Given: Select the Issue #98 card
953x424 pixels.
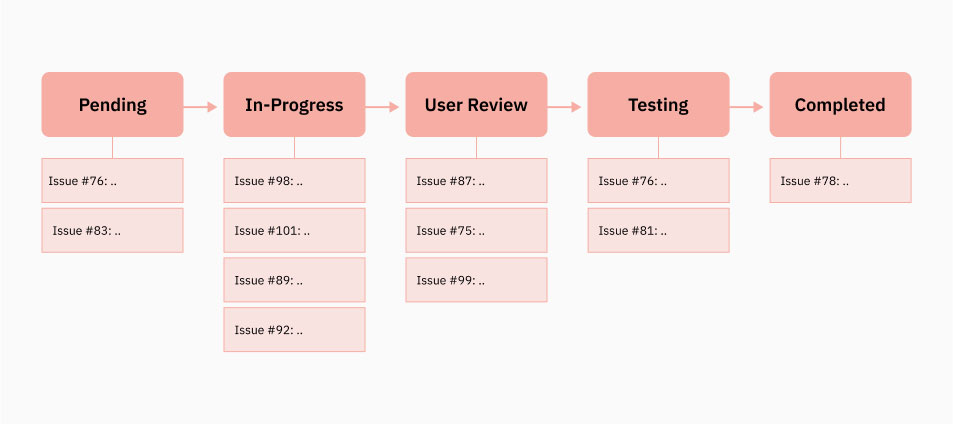Looking at the screenshot, I should point(294,180).
